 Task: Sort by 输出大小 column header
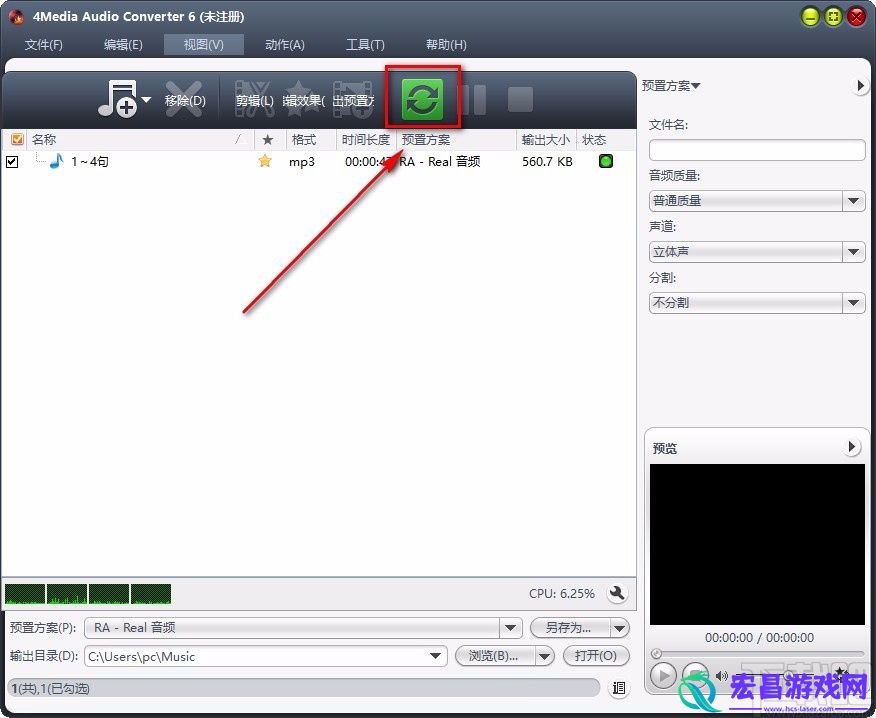[x=545, y=139]
